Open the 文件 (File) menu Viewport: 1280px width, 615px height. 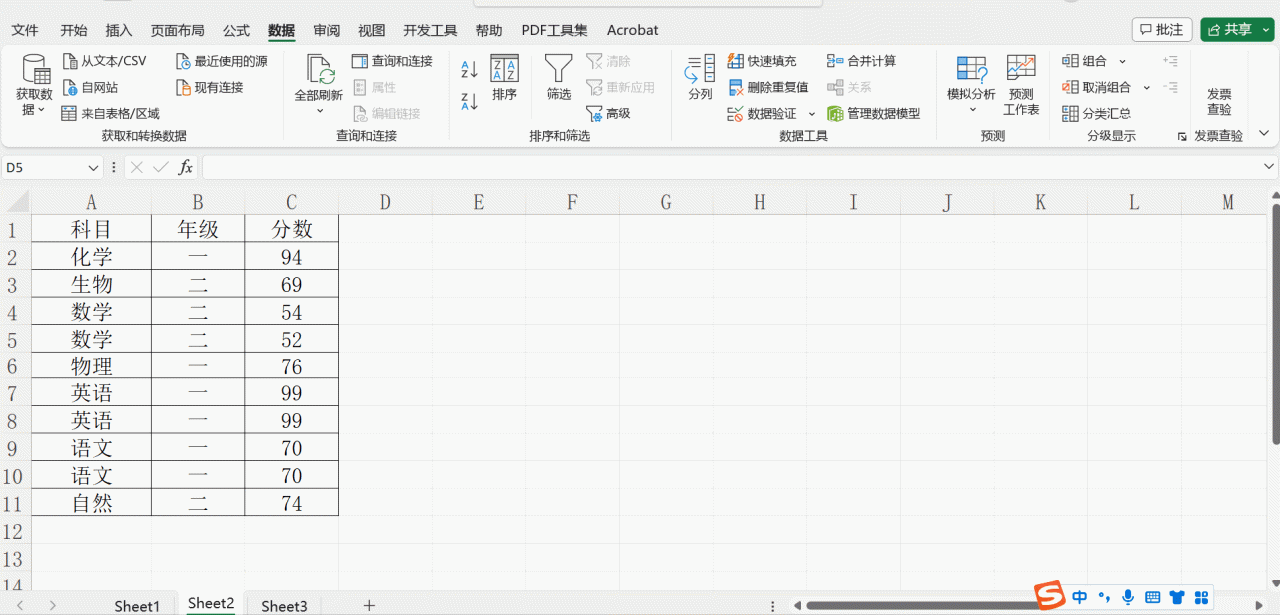[25, 30]
